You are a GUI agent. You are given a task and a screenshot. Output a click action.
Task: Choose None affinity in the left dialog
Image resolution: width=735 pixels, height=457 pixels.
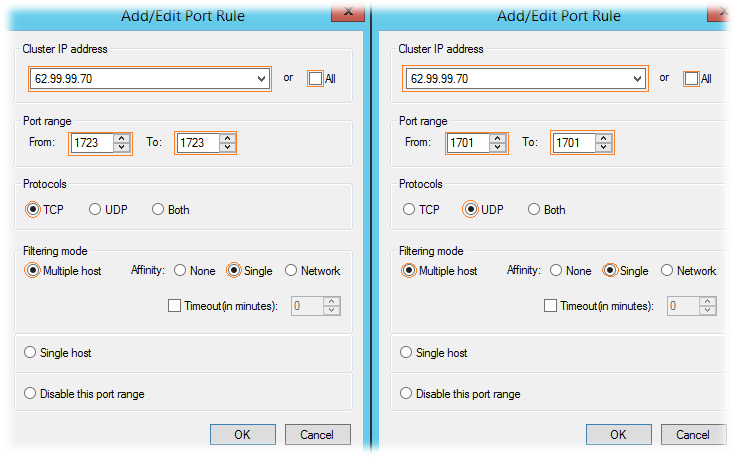click(x=180, y=270)
